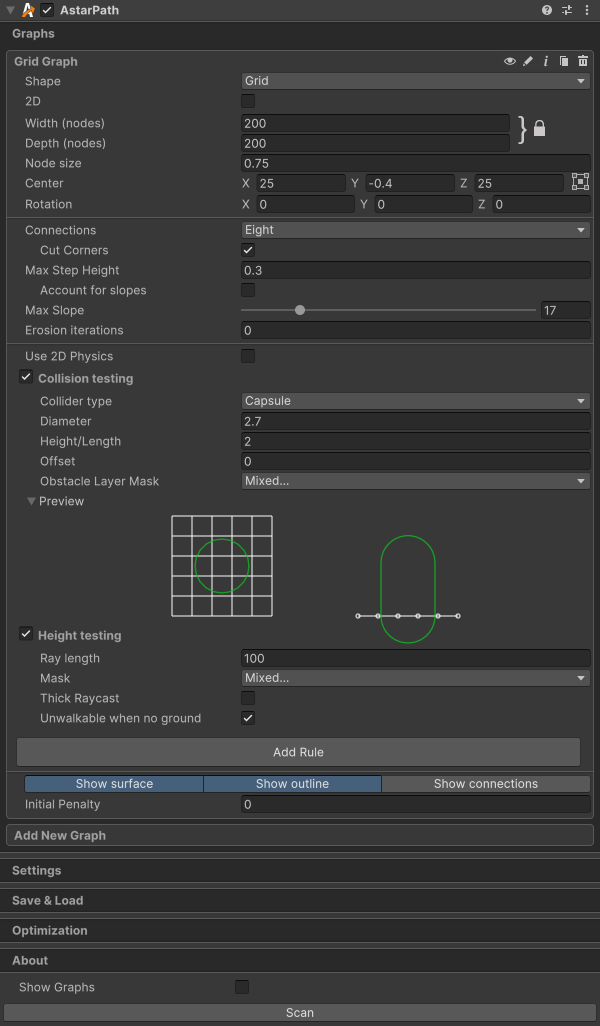Viewport: 600px width, 1026px height.
Task: Toggle the Show connections tab
Action: pyautogui.click(x=485, y=784)
